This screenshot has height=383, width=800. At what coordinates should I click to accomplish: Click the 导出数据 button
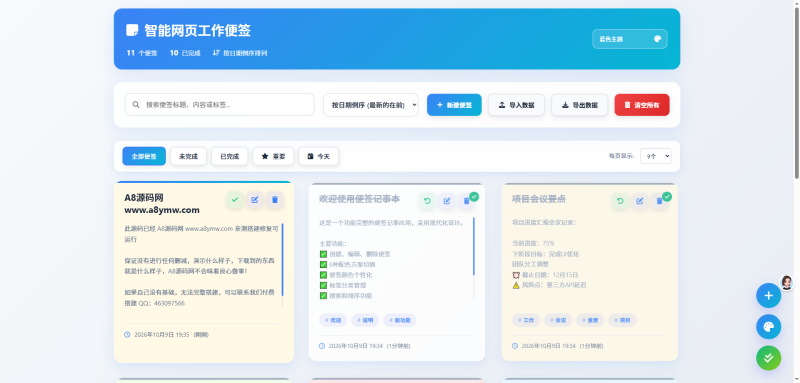[580, 105]
